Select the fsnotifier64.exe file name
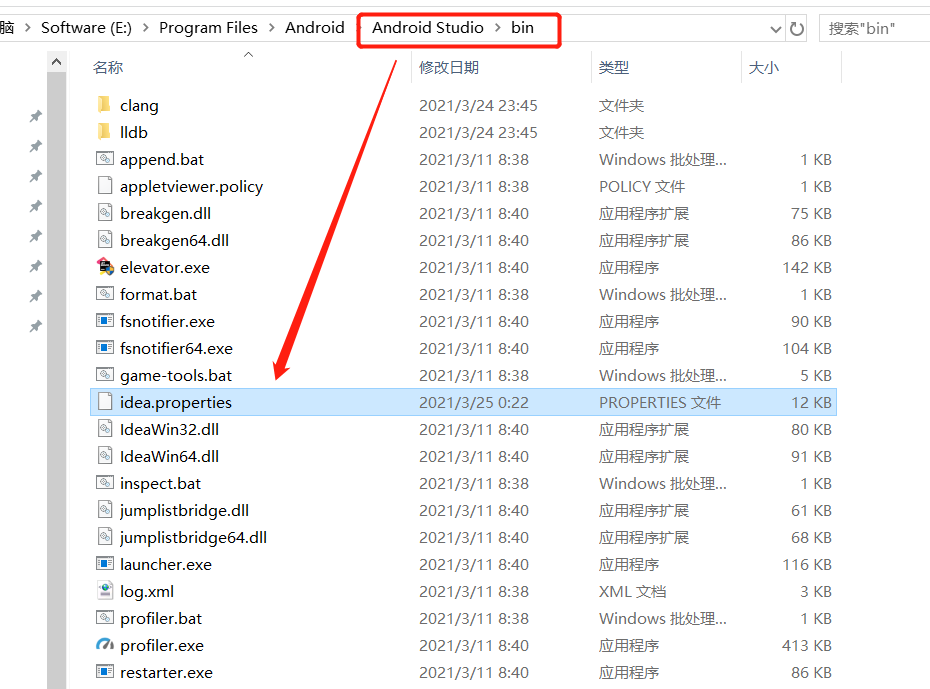930x689 pixels. [x=176, y=349]
